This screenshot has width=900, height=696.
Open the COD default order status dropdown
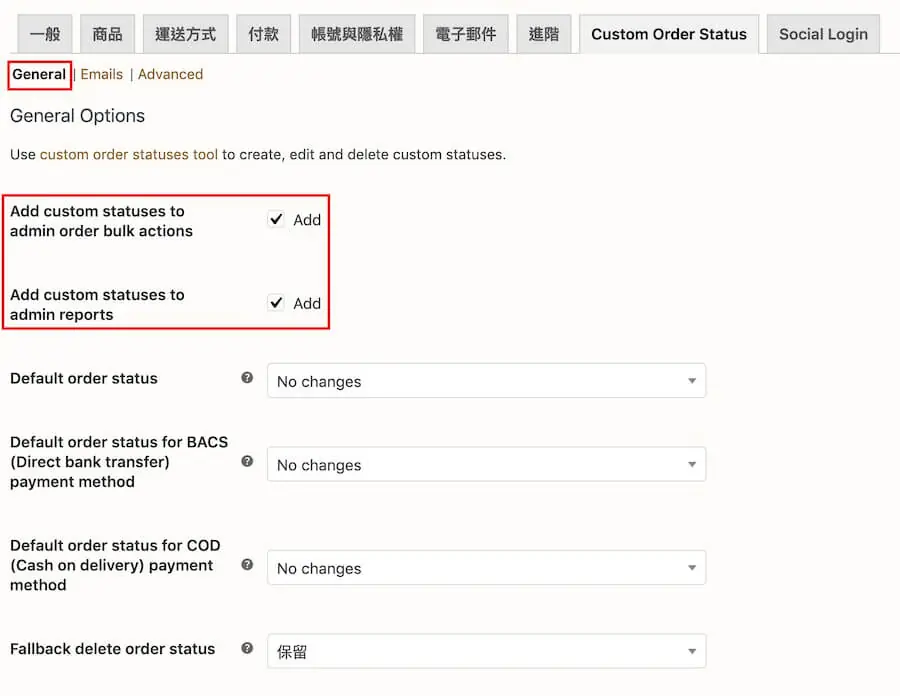pos(486,567)
